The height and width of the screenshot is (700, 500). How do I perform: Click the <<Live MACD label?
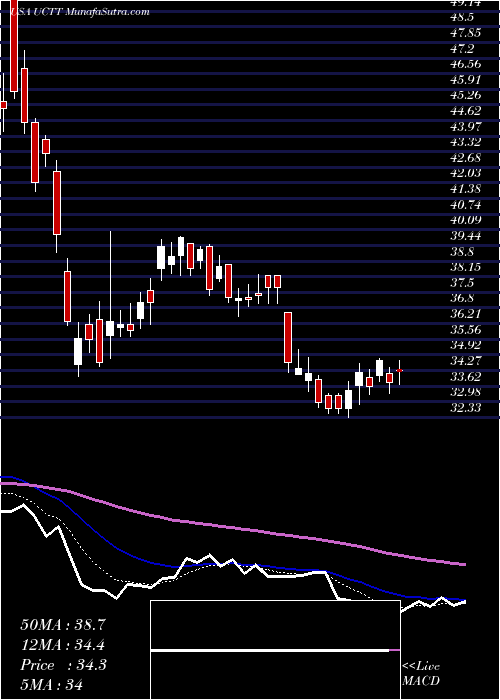point(421,674)
